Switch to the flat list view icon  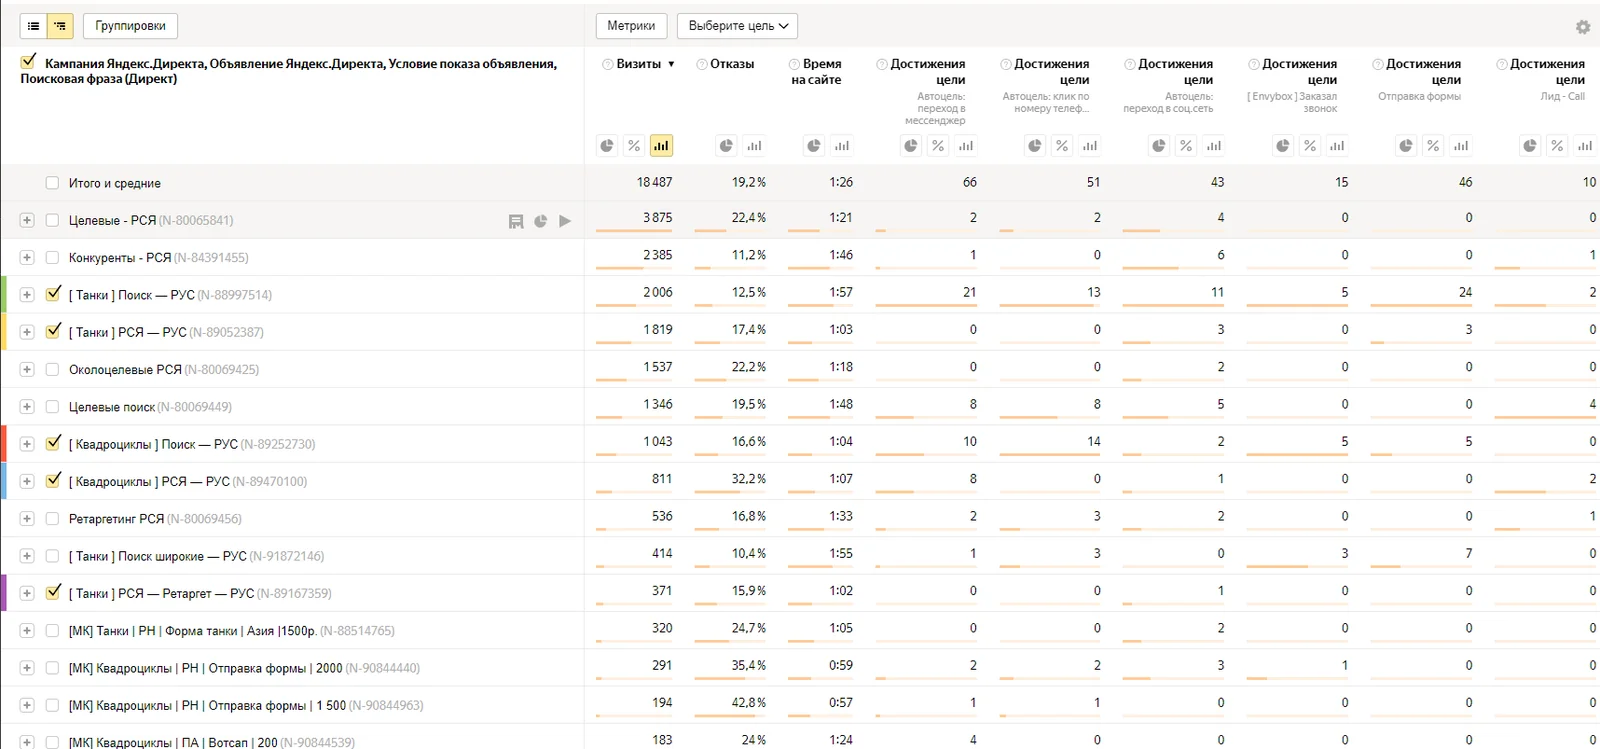tap(34, 26)
